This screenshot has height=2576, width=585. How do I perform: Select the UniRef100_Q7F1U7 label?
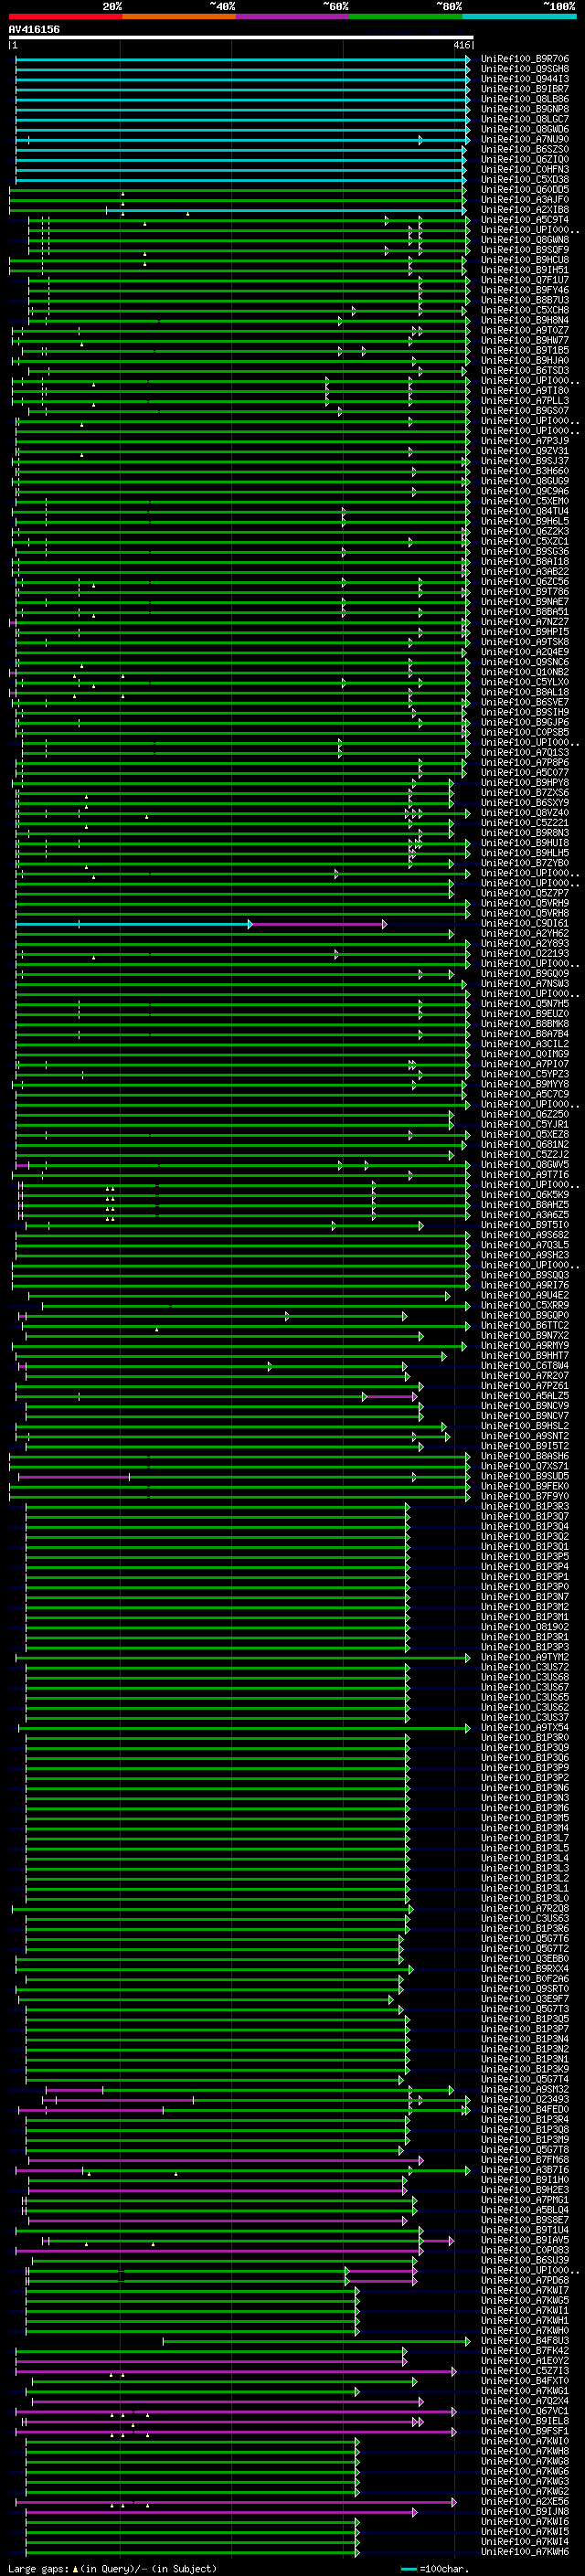click(x=524, y=280)
